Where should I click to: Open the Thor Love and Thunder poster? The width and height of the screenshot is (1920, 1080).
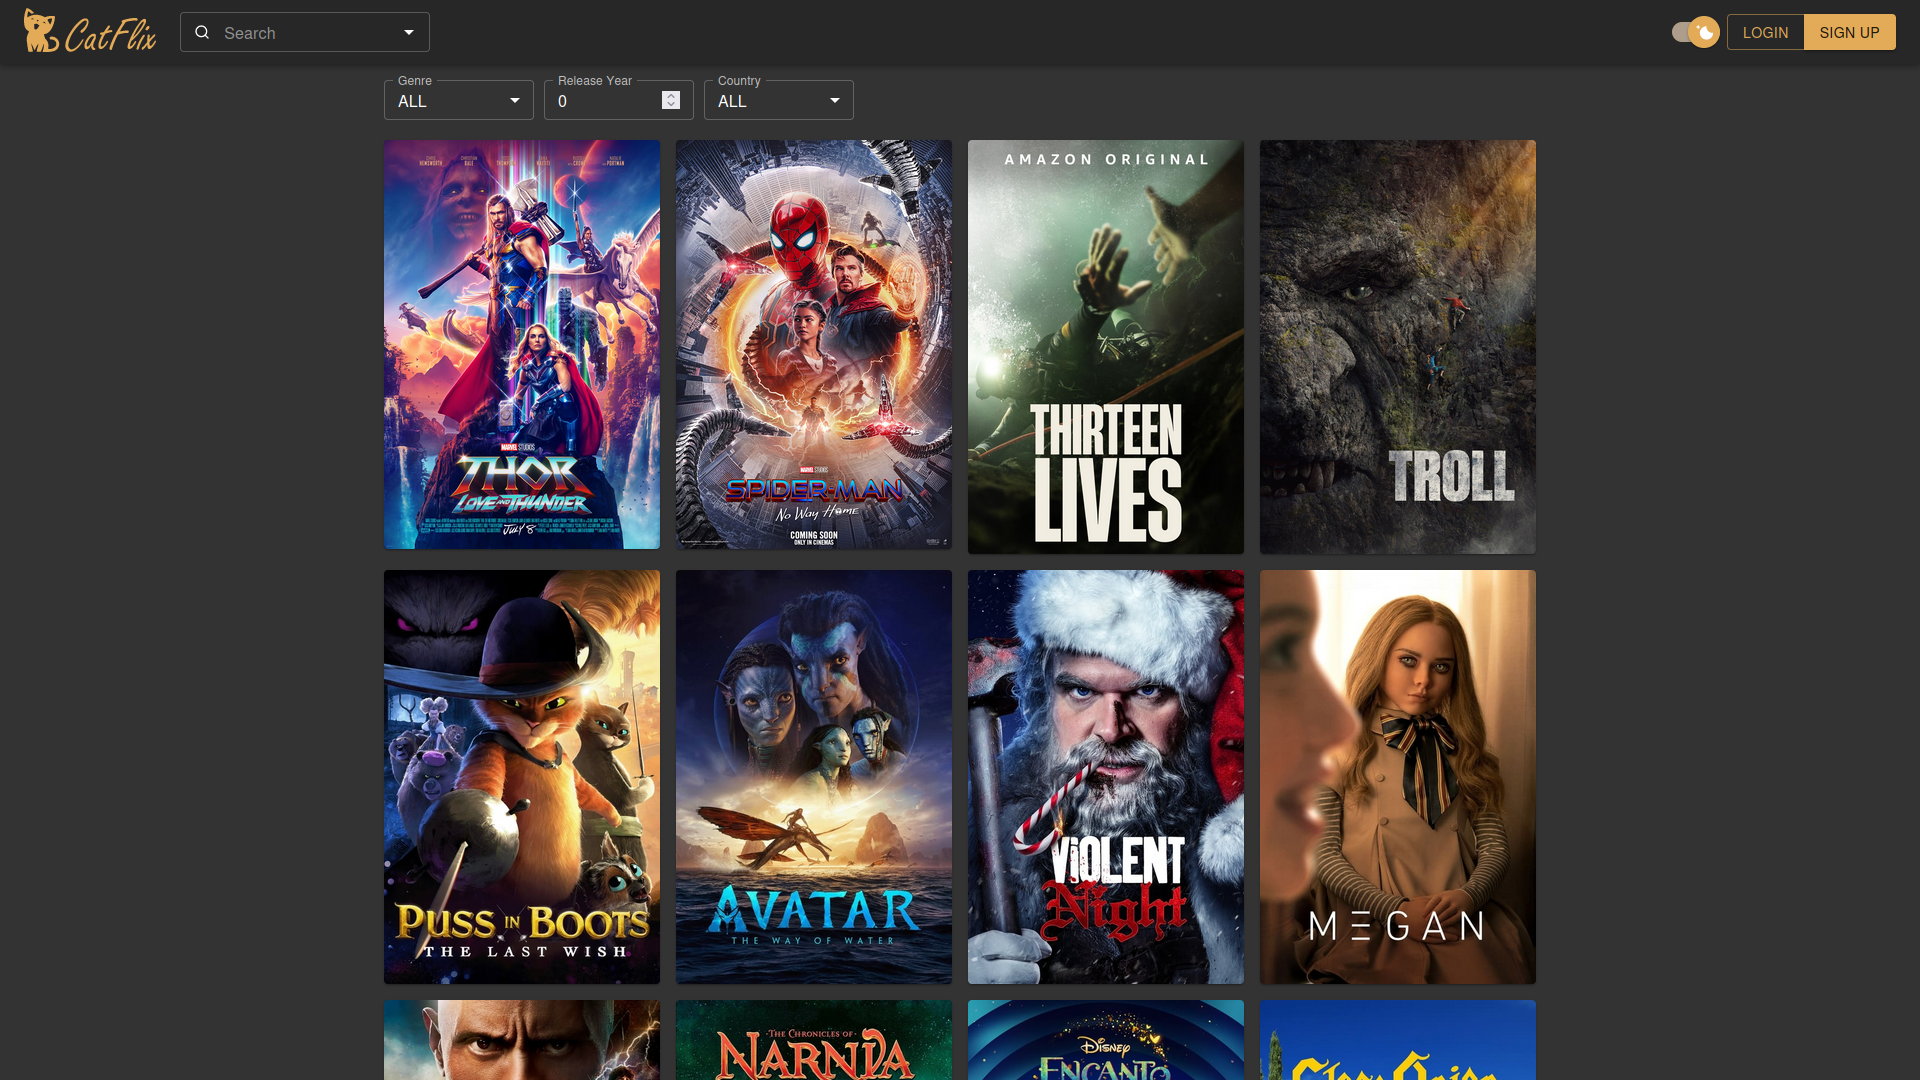(x=522, y=344)
